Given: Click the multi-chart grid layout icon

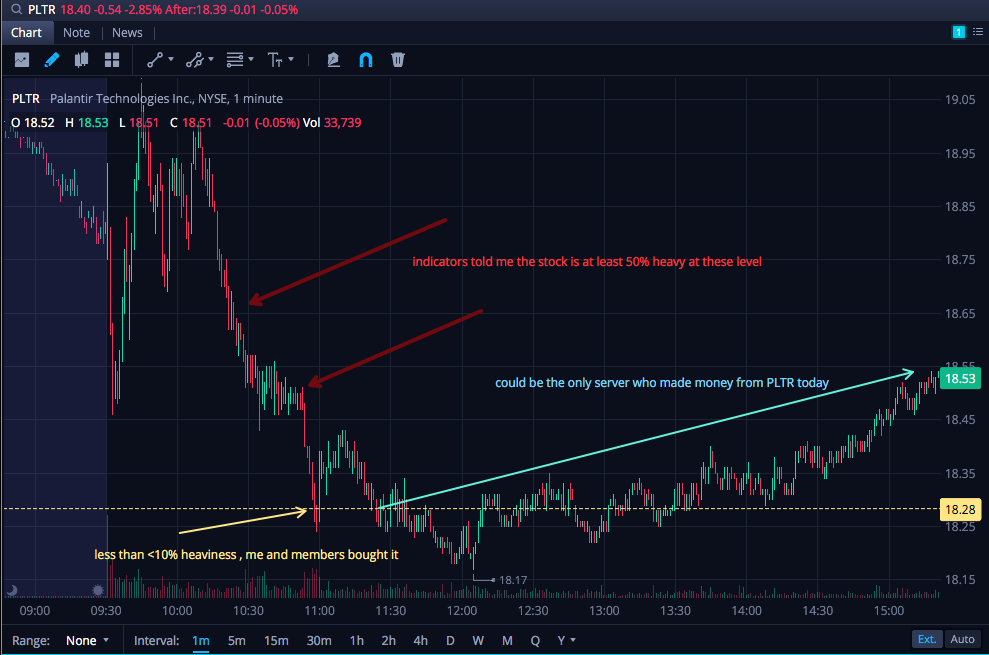Looking at the screenshot, I should click(x=112, y=60).
